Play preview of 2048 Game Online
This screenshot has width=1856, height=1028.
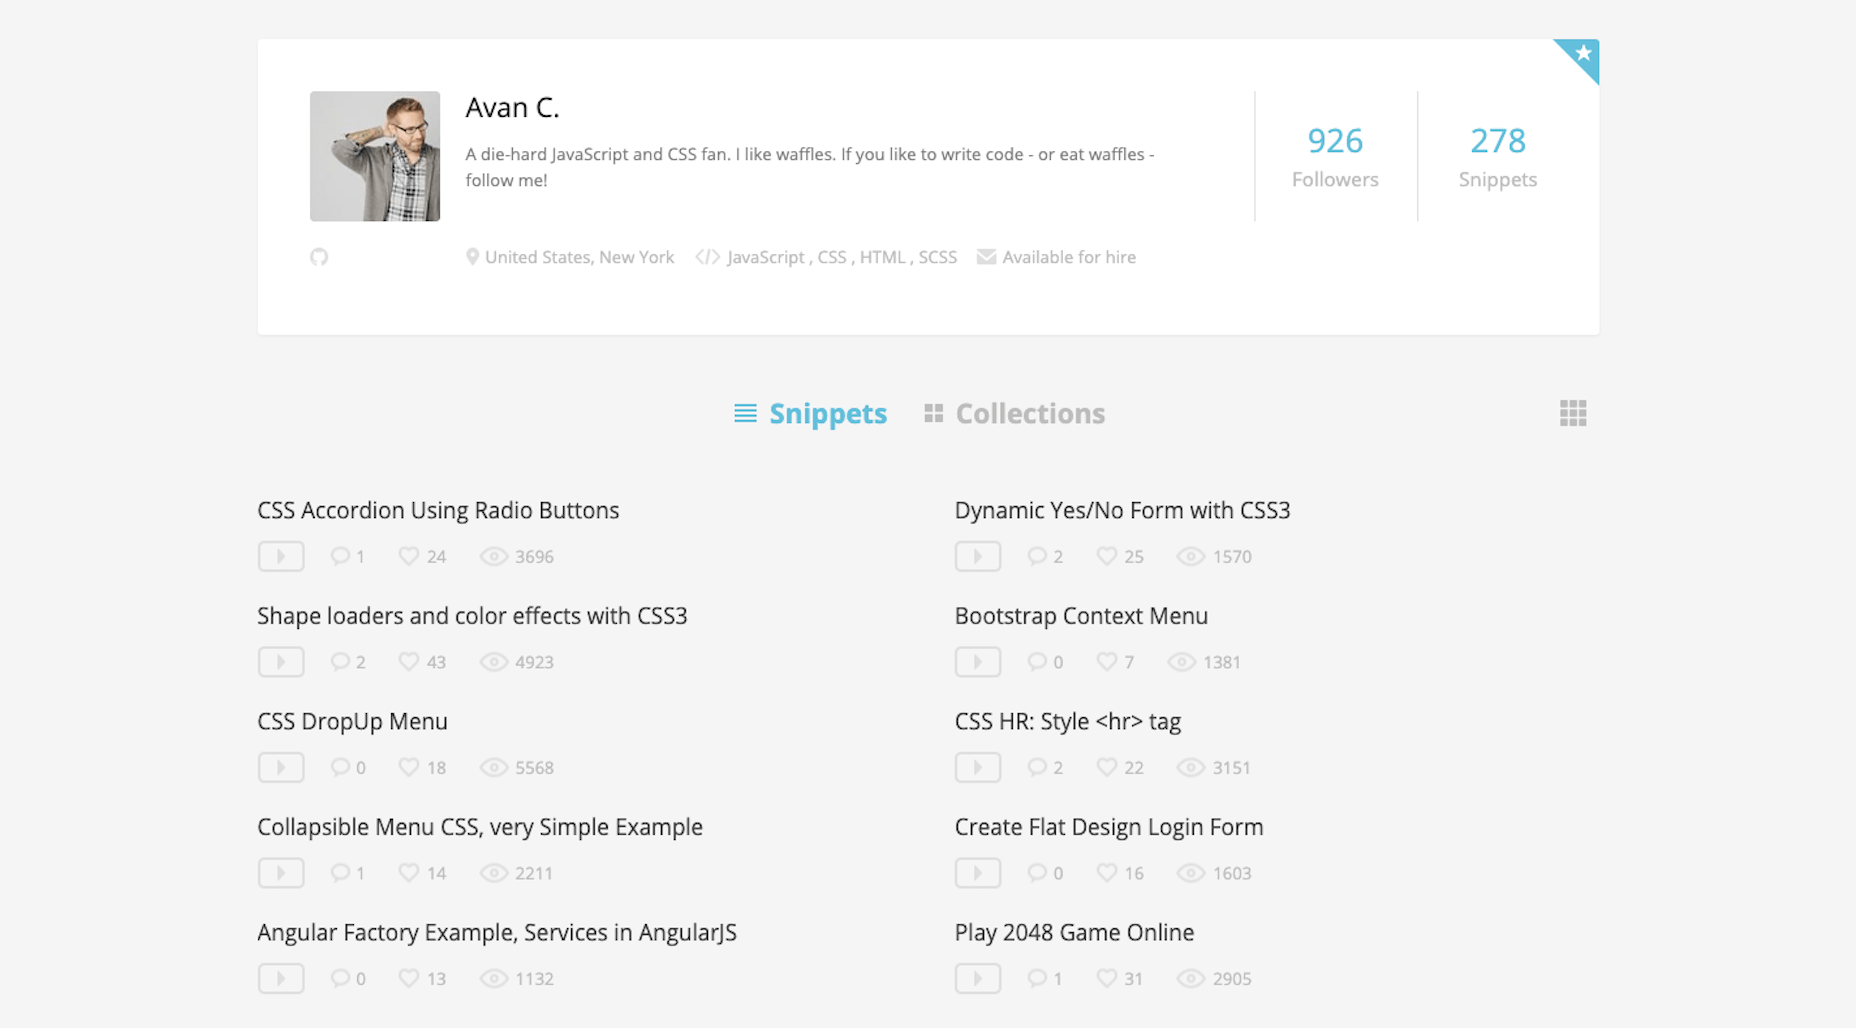[978, 978]
